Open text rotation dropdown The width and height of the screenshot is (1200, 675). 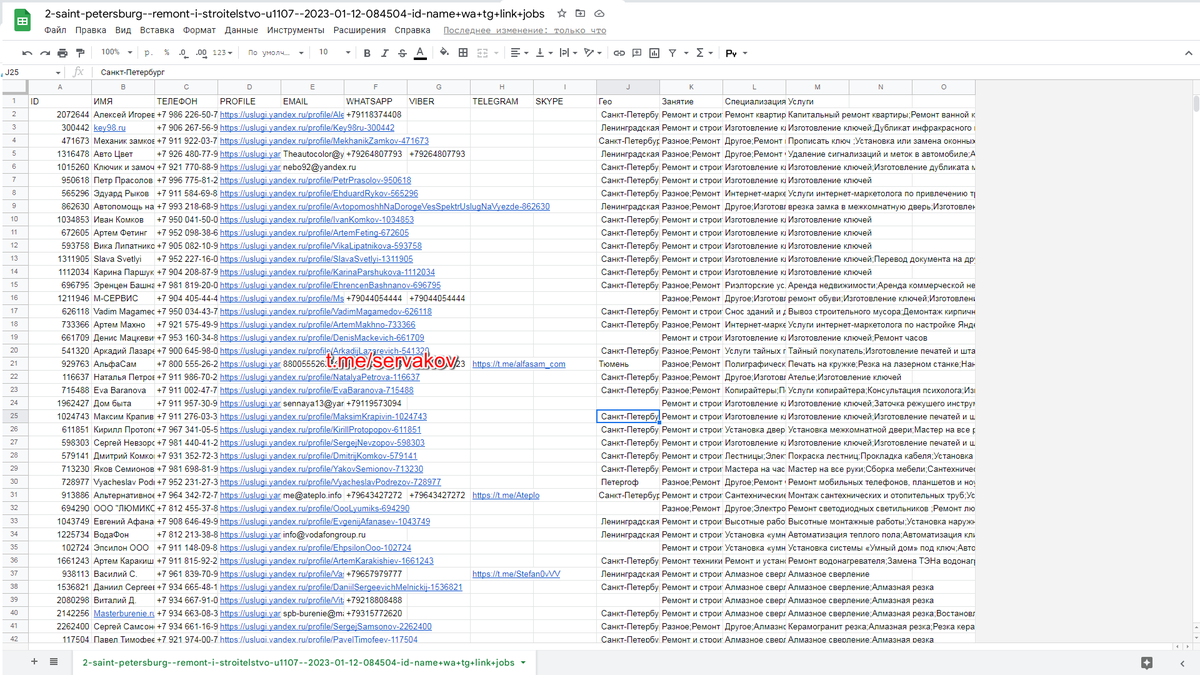592,53
